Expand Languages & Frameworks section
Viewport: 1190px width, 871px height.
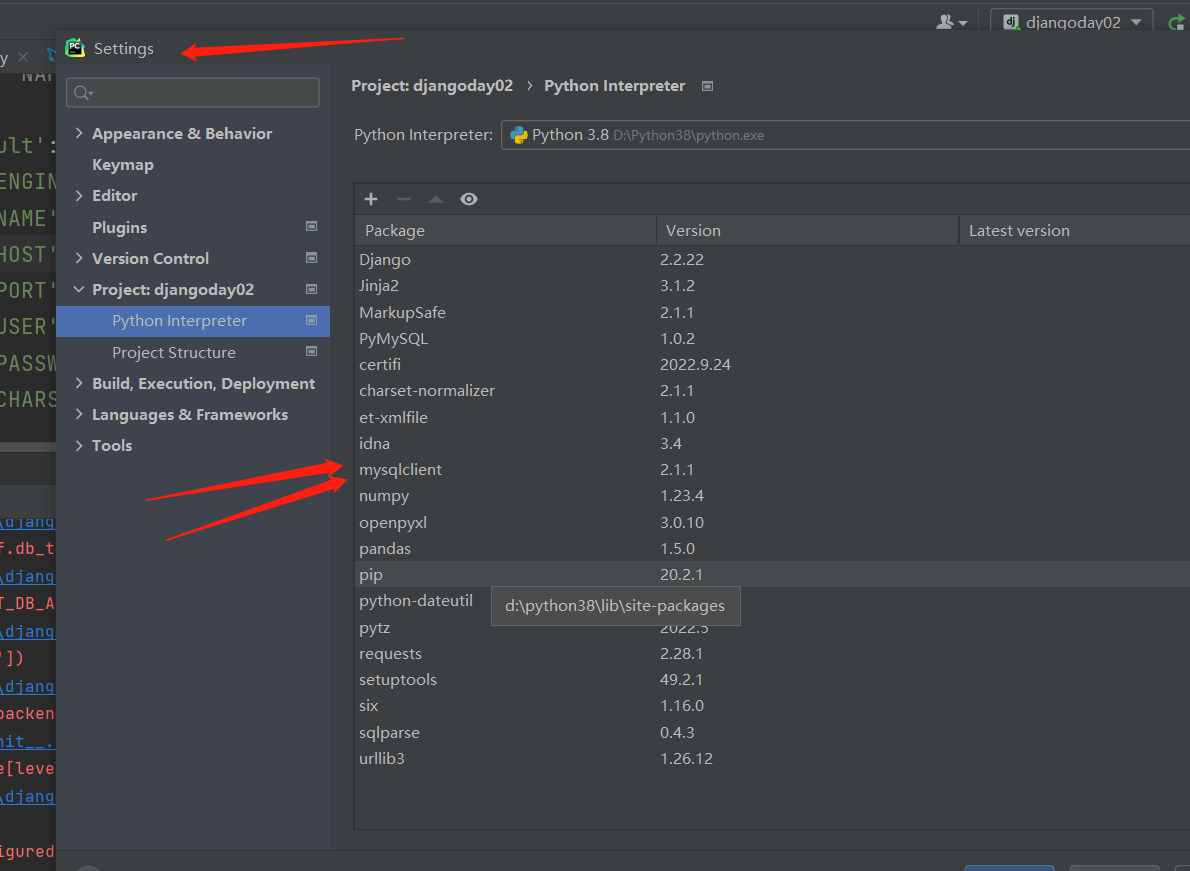[x=79, y=414]
